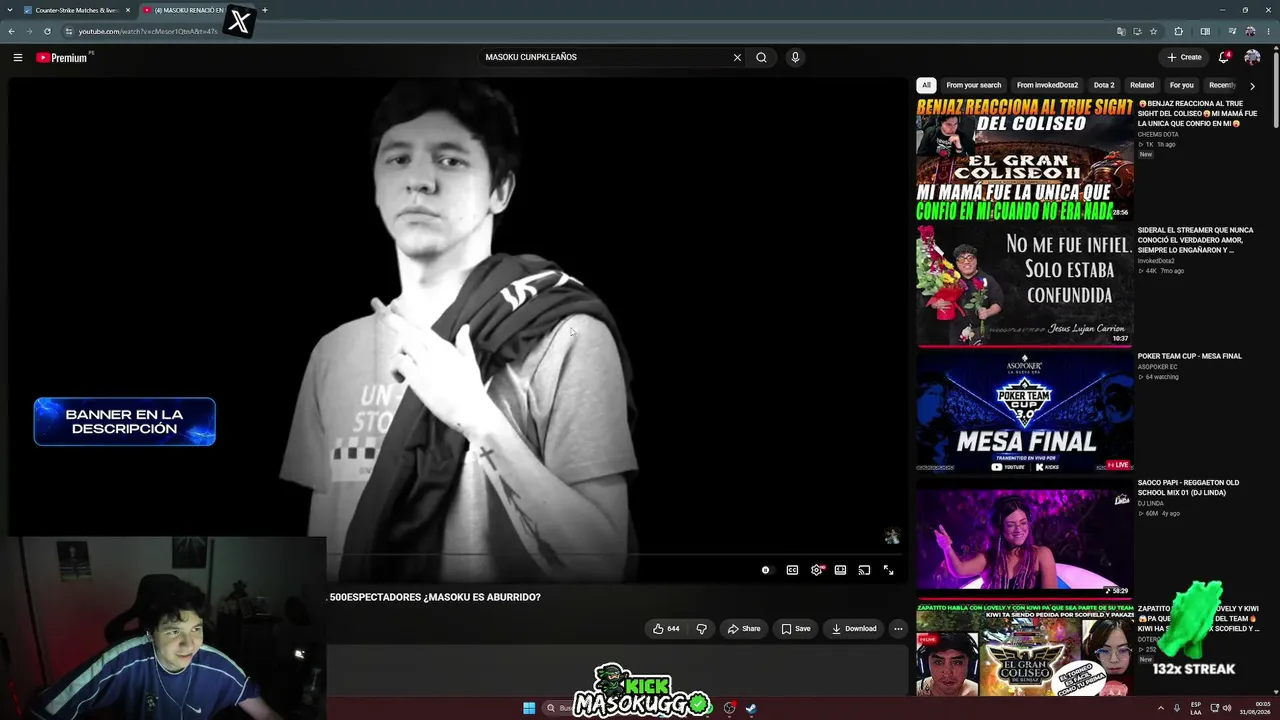Start voice search with the microphone
The width and height of the screenshot is (1280, 720).
coord(795,57)
